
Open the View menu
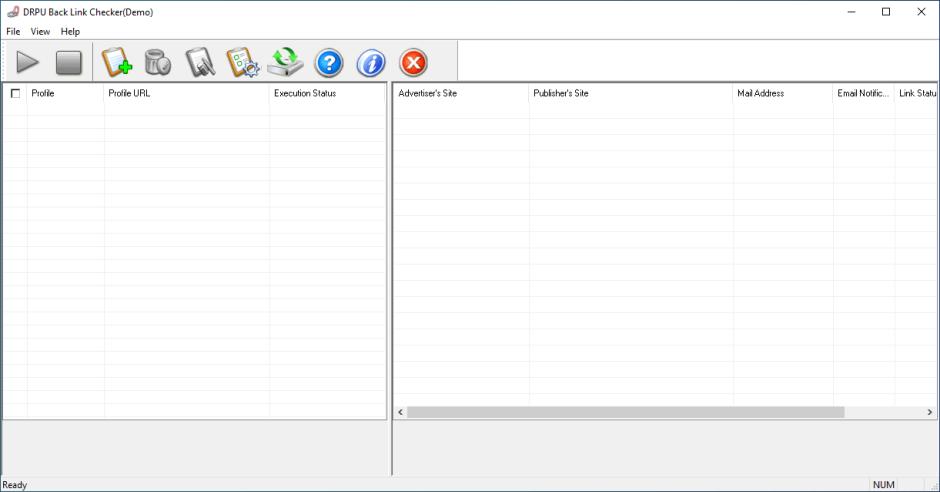click(x=40, y=31)
